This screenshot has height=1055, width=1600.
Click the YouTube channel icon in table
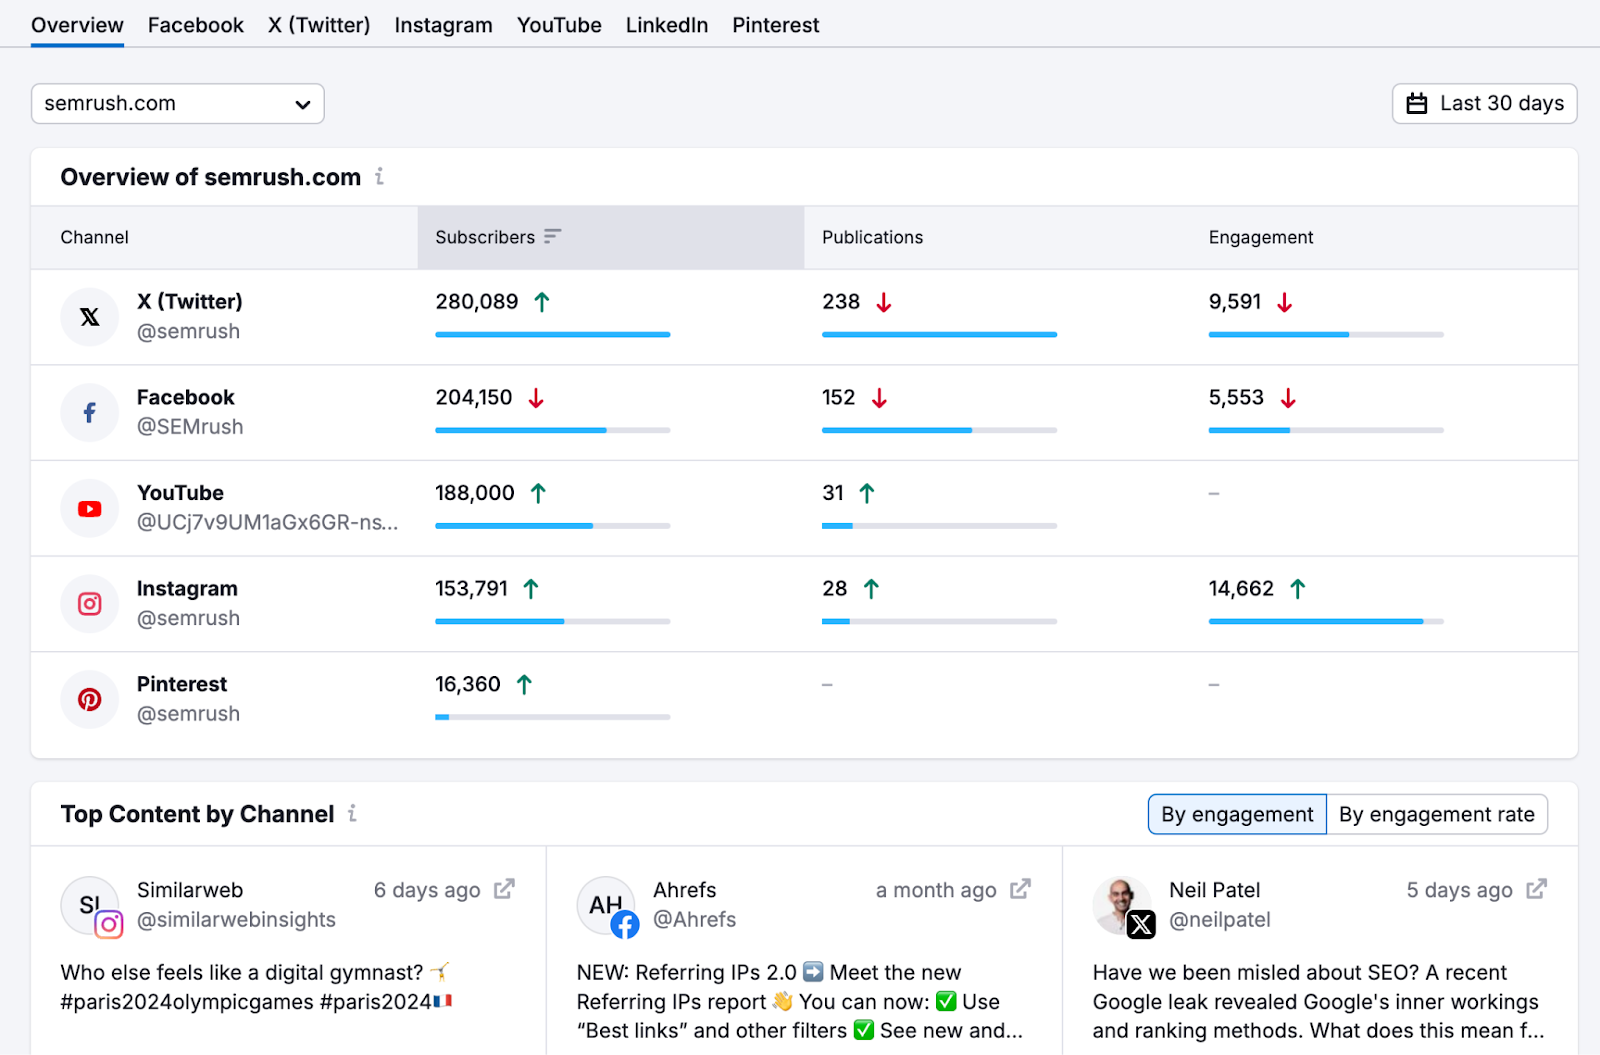pyautogui.click(x=89, y=509)
